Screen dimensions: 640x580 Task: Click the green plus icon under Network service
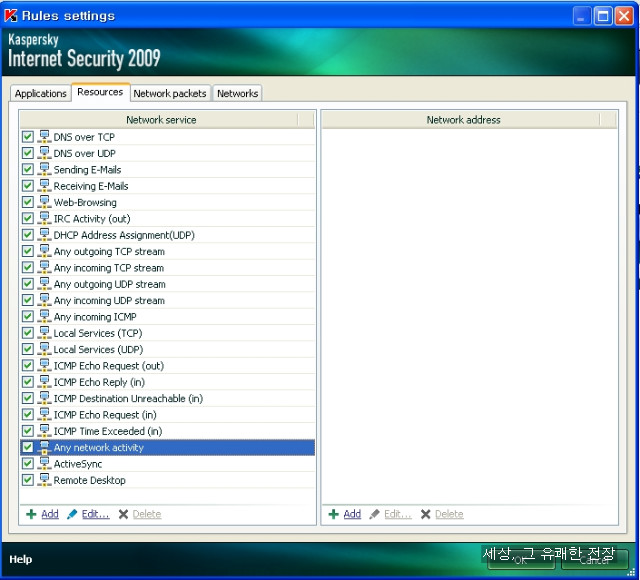[x=31, y=514]
